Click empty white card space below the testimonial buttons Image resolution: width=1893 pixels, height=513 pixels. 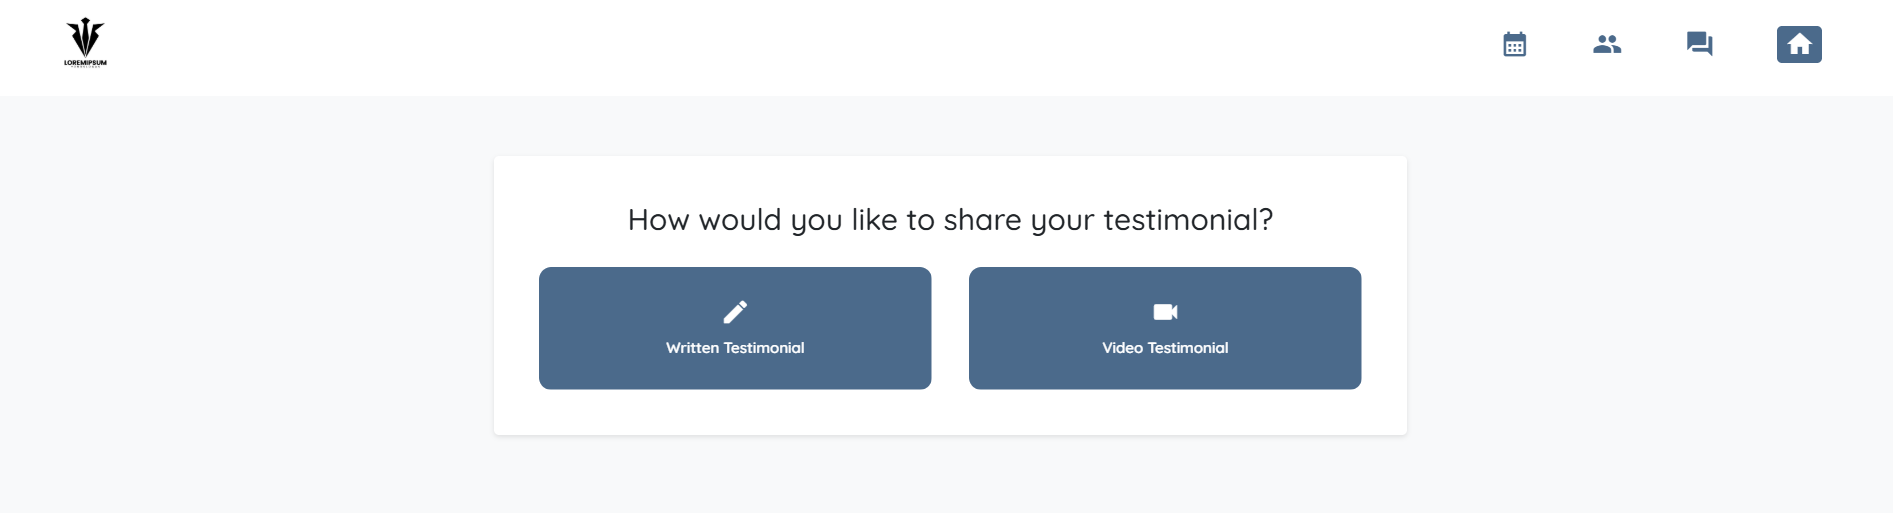pyautogui.click(x=950, y=412)
